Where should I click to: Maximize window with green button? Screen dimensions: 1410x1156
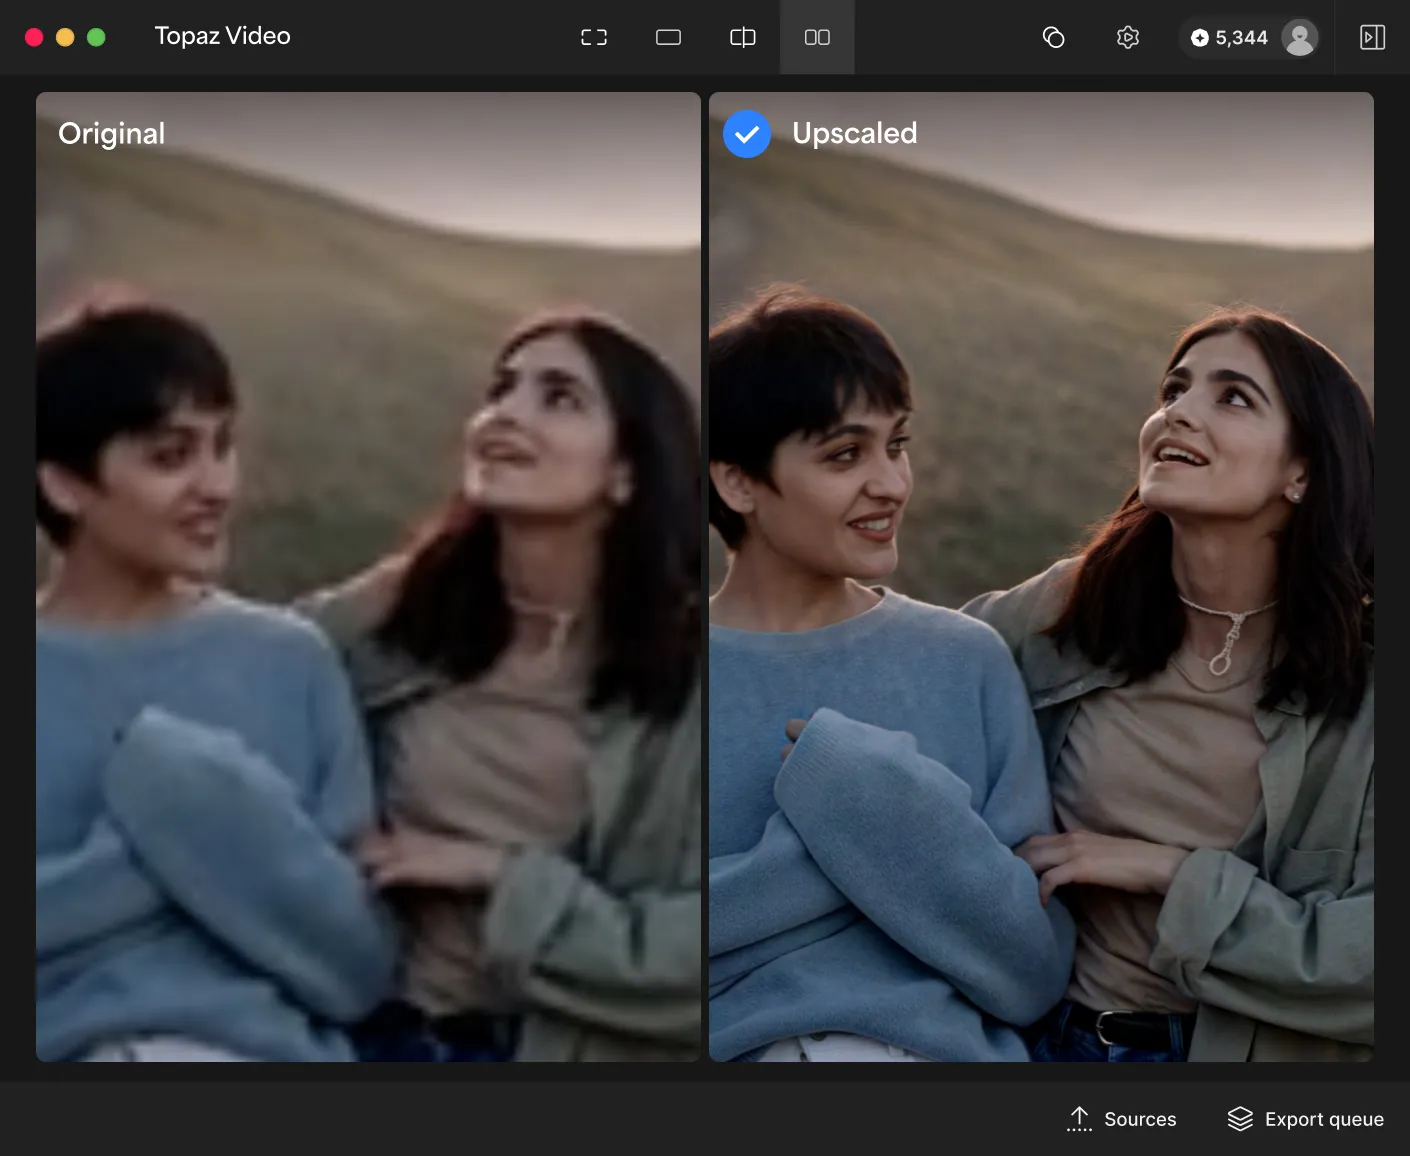point(96,37)
